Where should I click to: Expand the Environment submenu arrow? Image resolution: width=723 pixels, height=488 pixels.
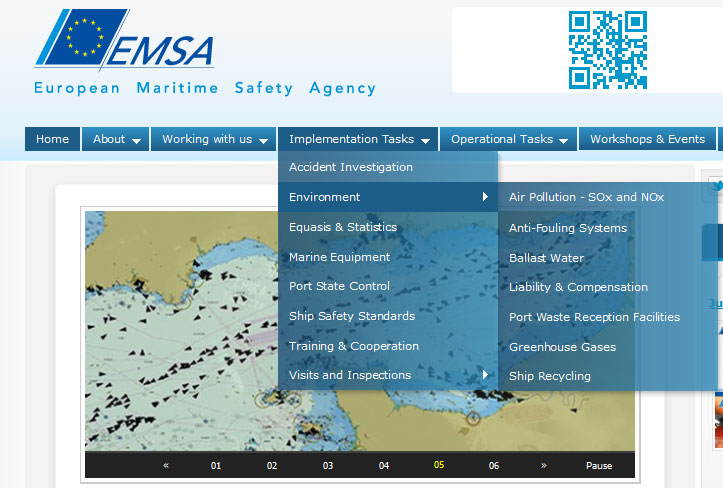[x=485, y=197]
